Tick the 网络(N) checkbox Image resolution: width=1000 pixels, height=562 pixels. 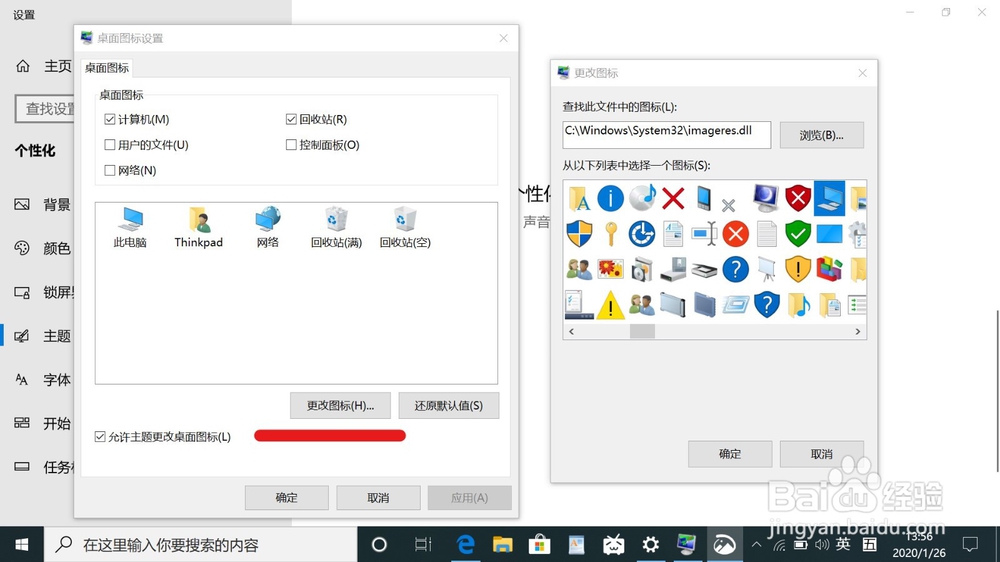110,170
